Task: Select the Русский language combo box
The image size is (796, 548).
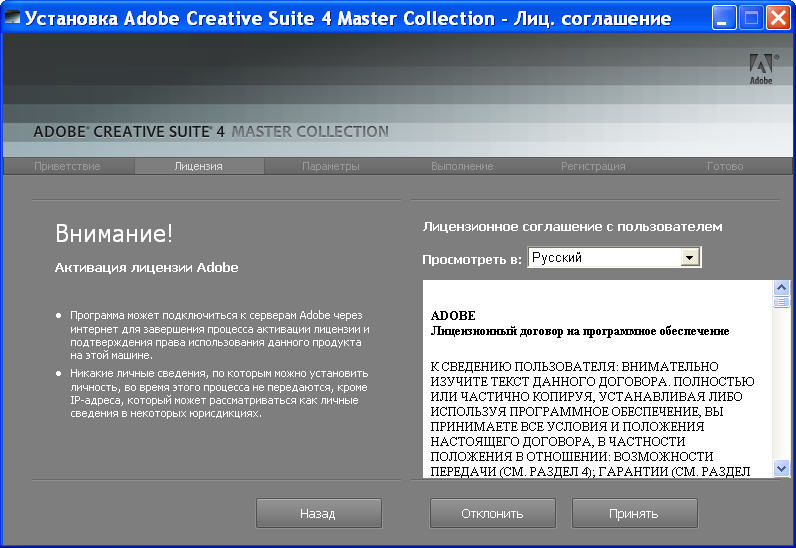Action: [x=614, y=257]
